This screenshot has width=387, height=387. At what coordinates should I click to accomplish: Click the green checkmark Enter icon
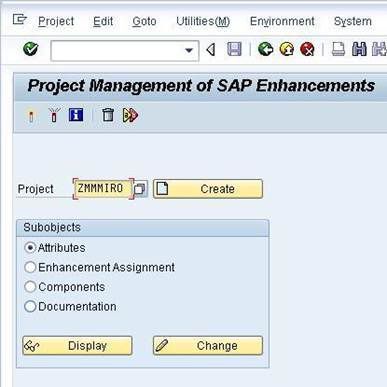31,49
